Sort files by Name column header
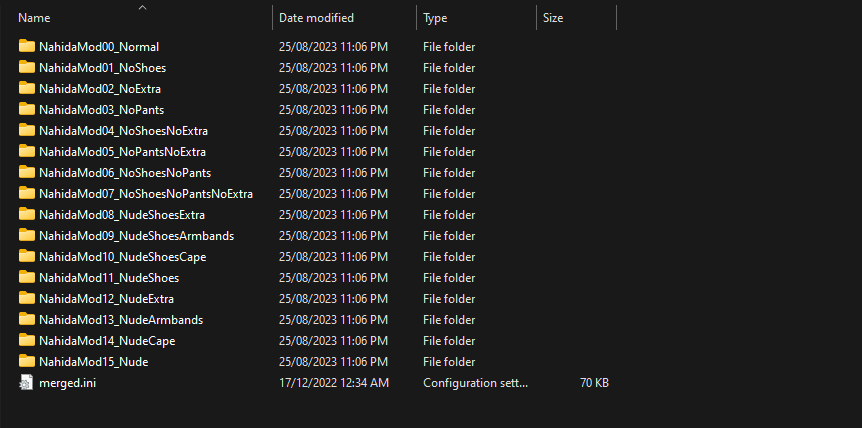This screenshot has height=428, width=862. click(35, 18)
